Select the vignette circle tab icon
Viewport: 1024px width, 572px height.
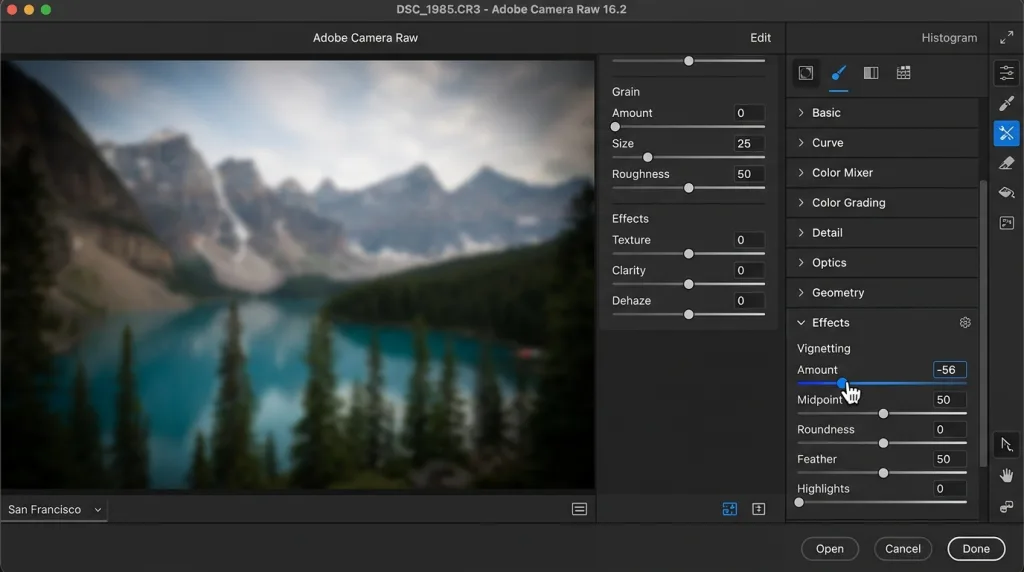806,73
